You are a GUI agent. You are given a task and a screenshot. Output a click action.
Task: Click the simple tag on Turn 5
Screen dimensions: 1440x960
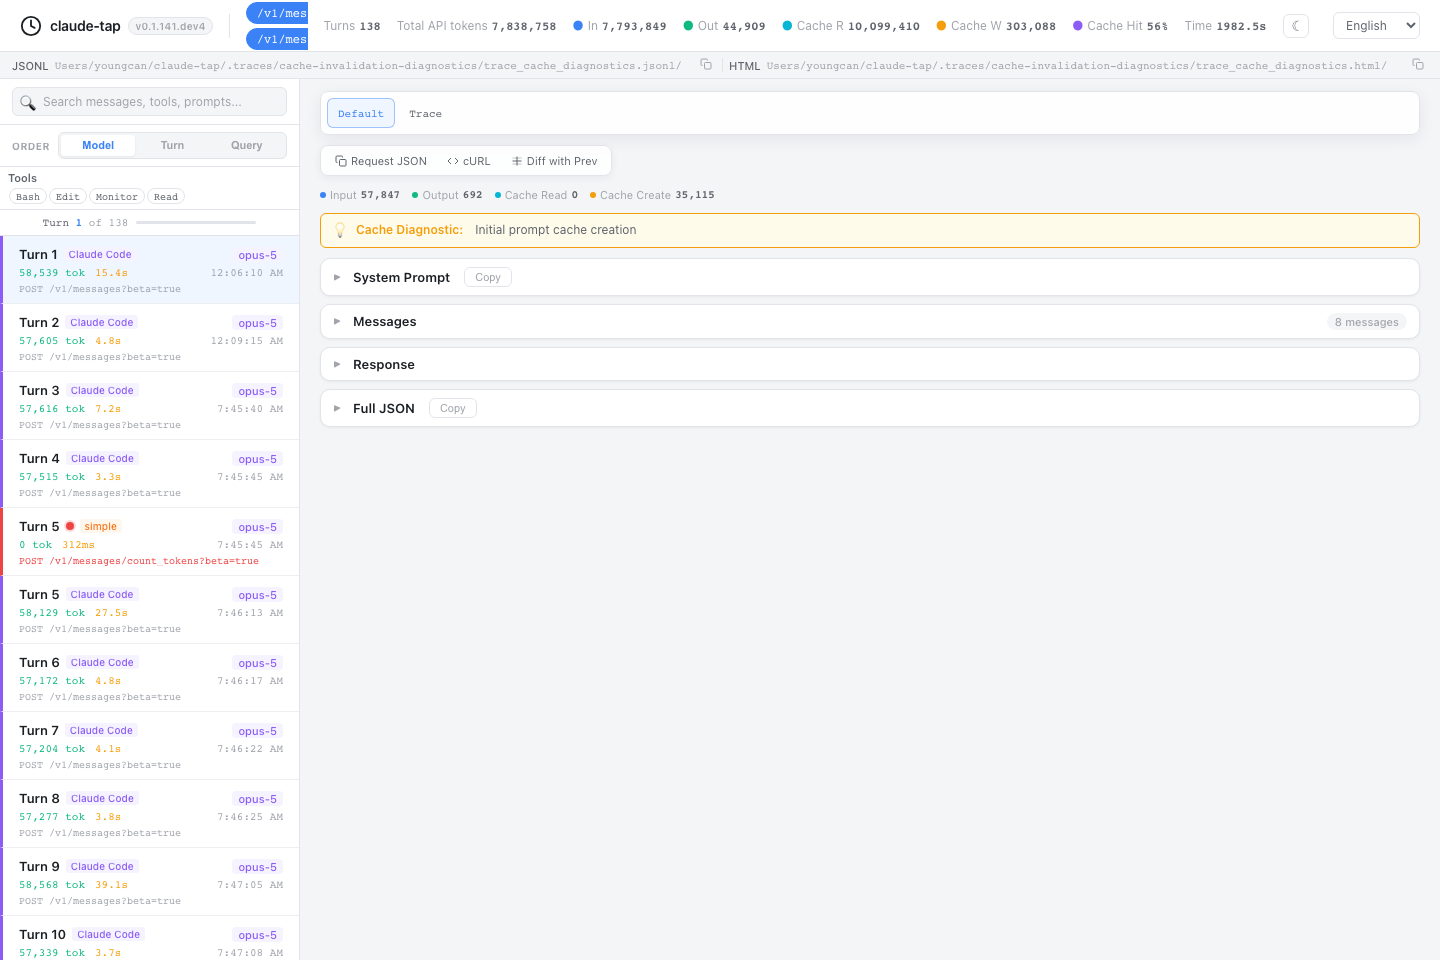point(100,527)
